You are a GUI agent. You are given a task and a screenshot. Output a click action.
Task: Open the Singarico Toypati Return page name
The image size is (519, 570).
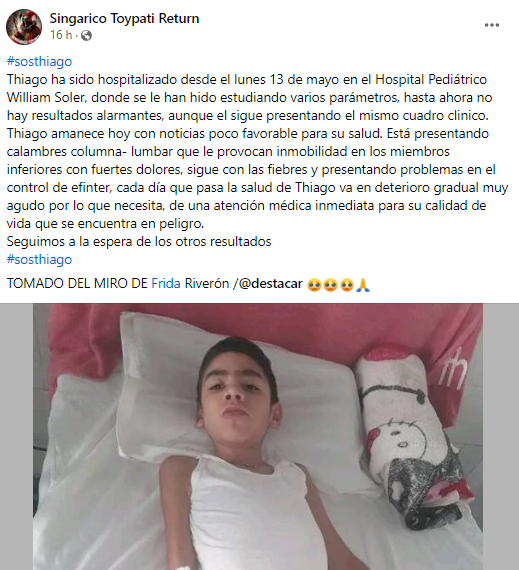(124, 18)
